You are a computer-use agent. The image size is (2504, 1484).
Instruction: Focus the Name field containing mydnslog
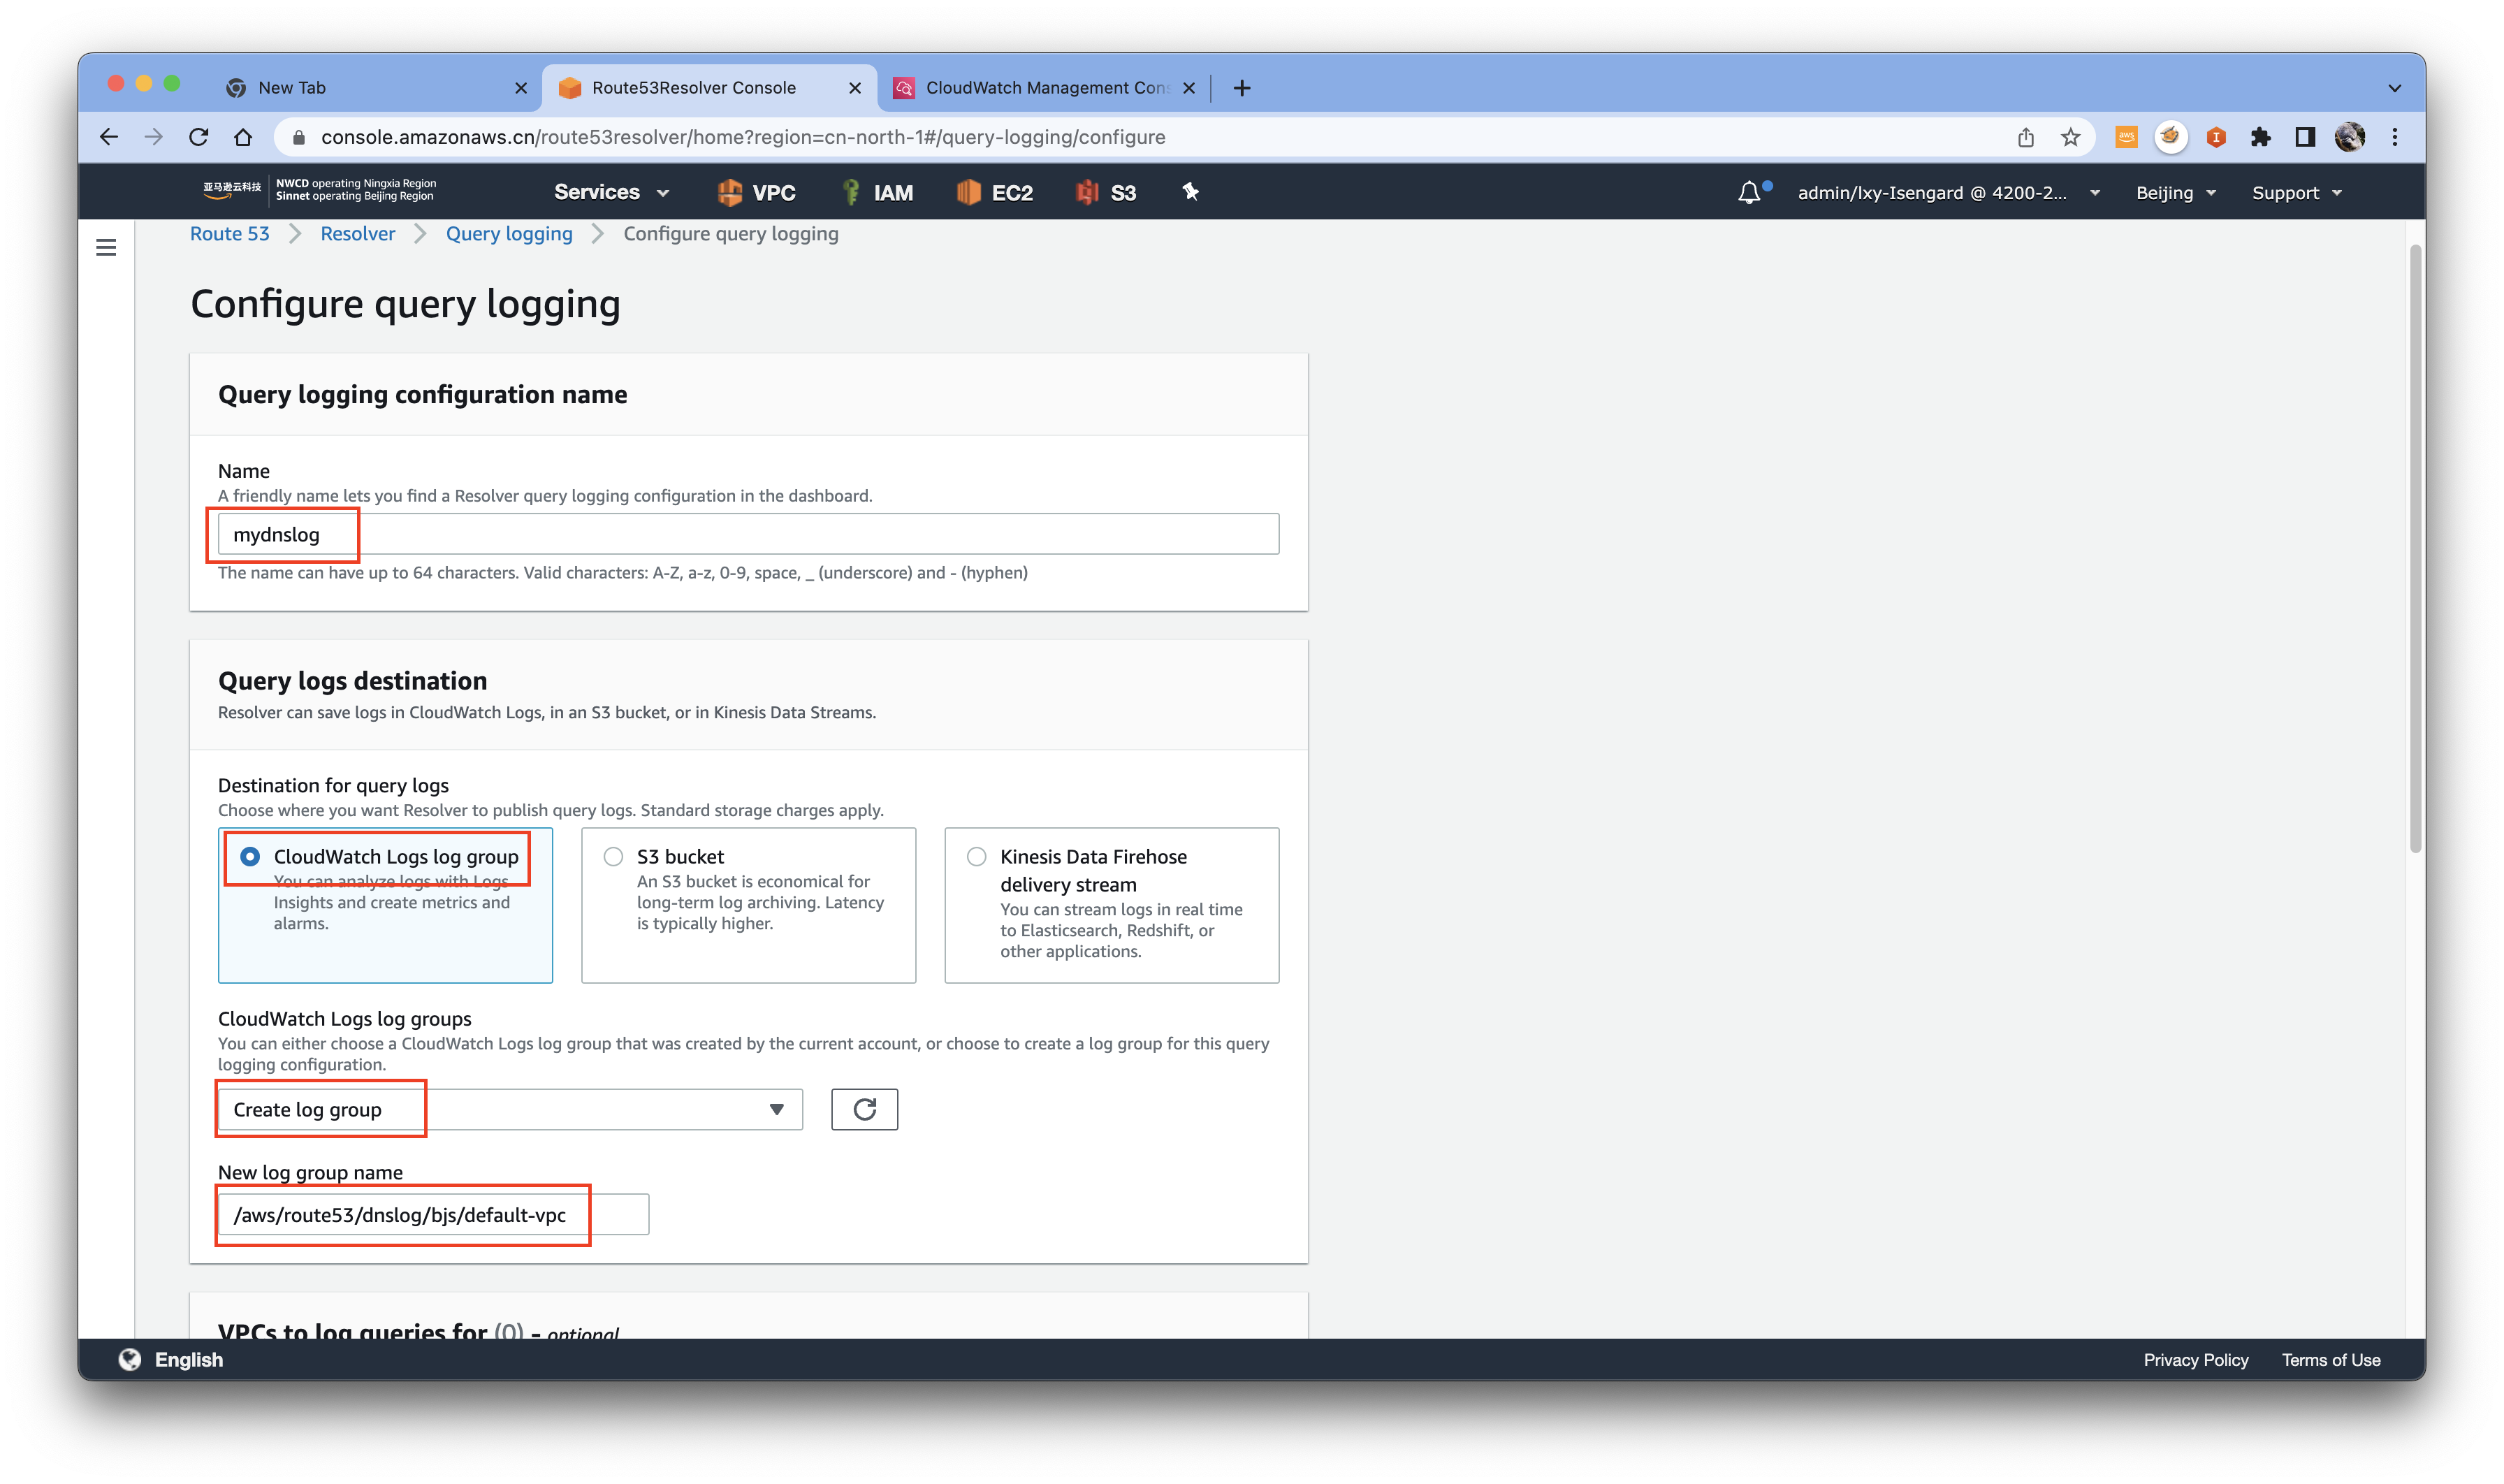(748, 534)
